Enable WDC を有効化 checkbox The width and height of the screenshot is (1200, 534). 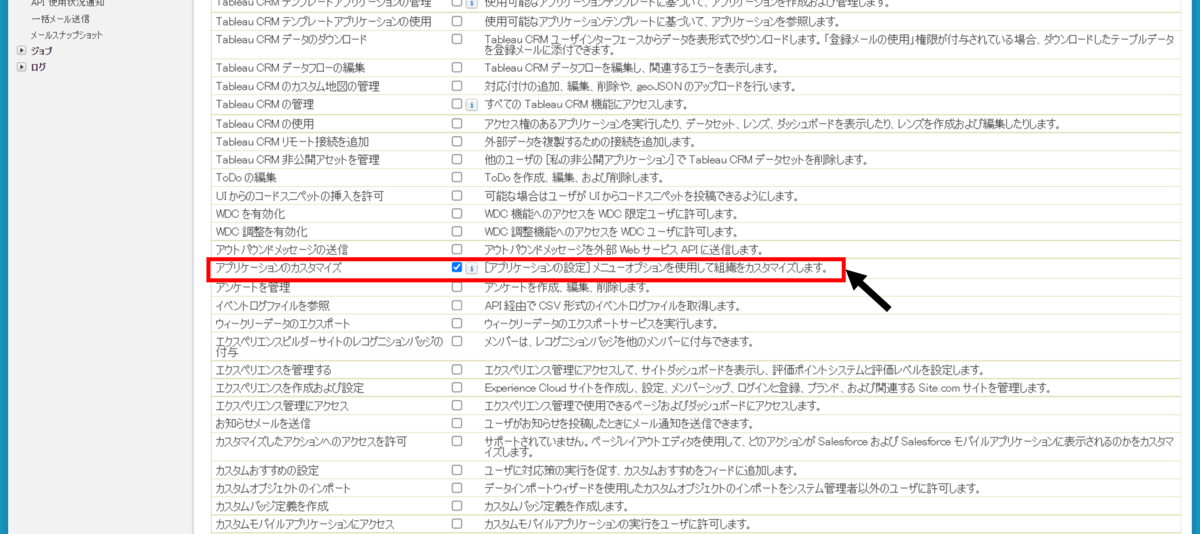tap(457, 213)
